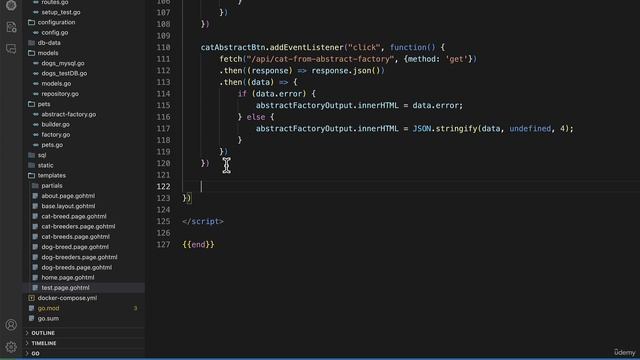Open the file-with-magnifier view in the activity bar

pyautogui.click(x=11, y=27)
